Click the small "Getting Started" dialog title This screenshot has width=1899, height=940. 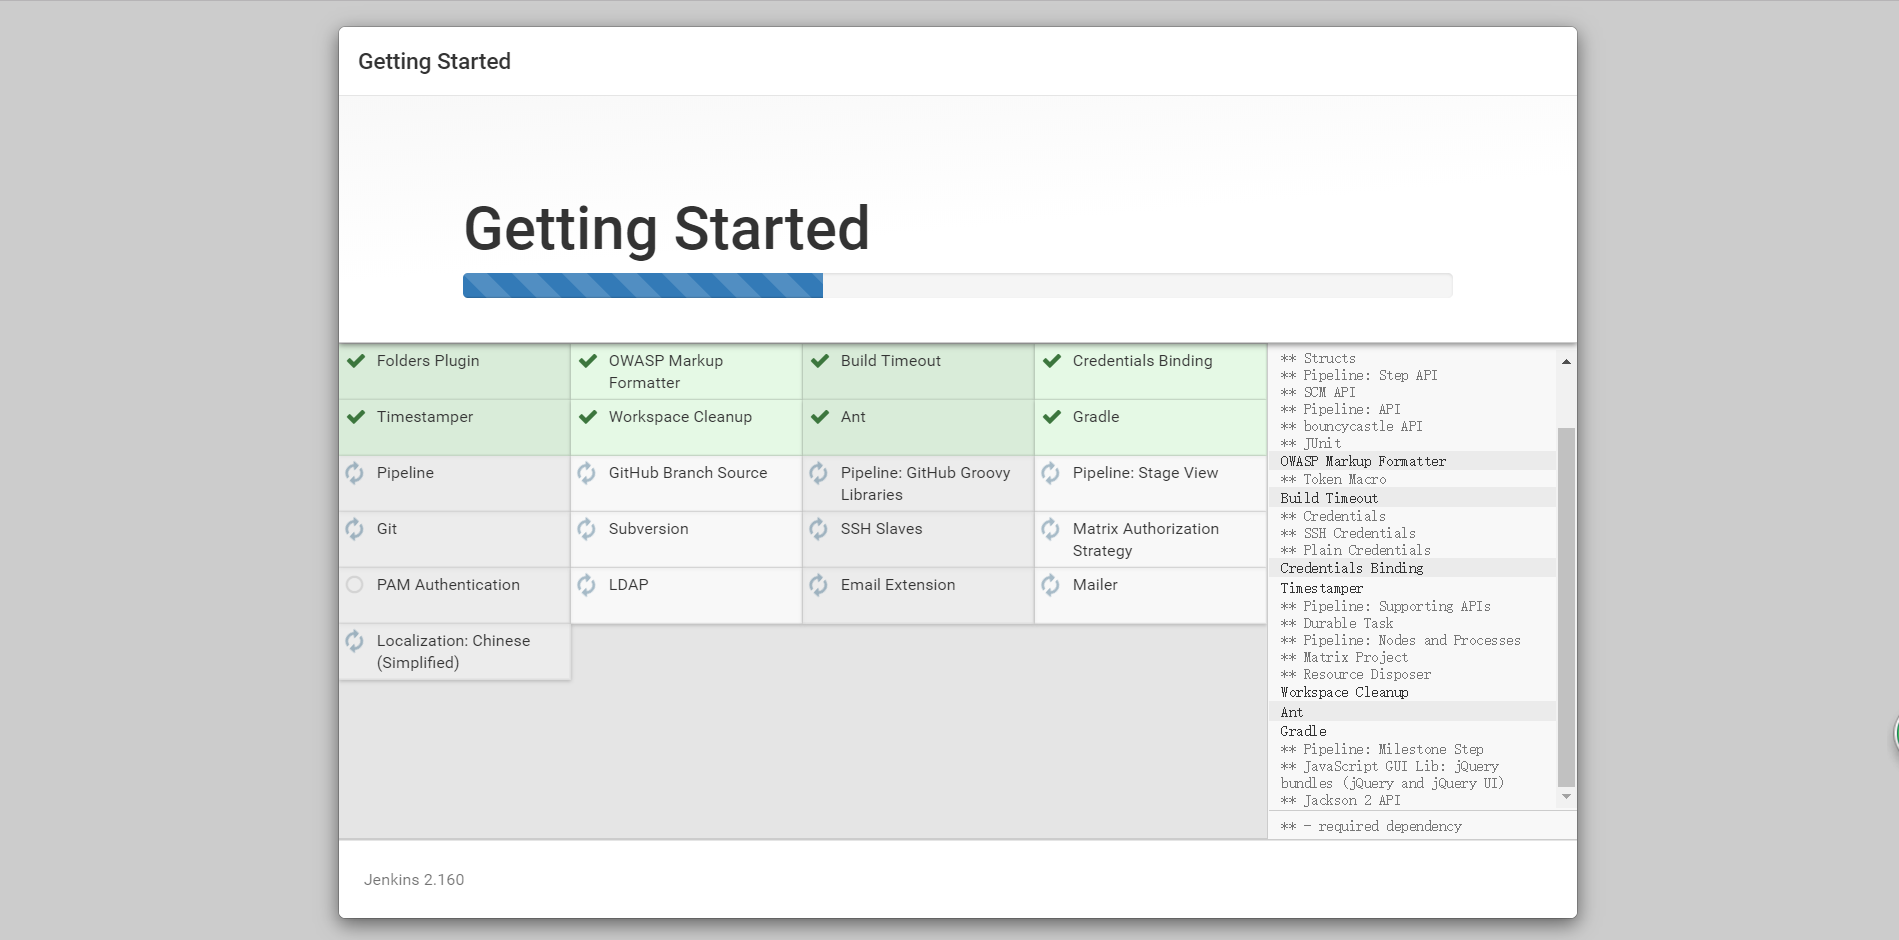434,62
